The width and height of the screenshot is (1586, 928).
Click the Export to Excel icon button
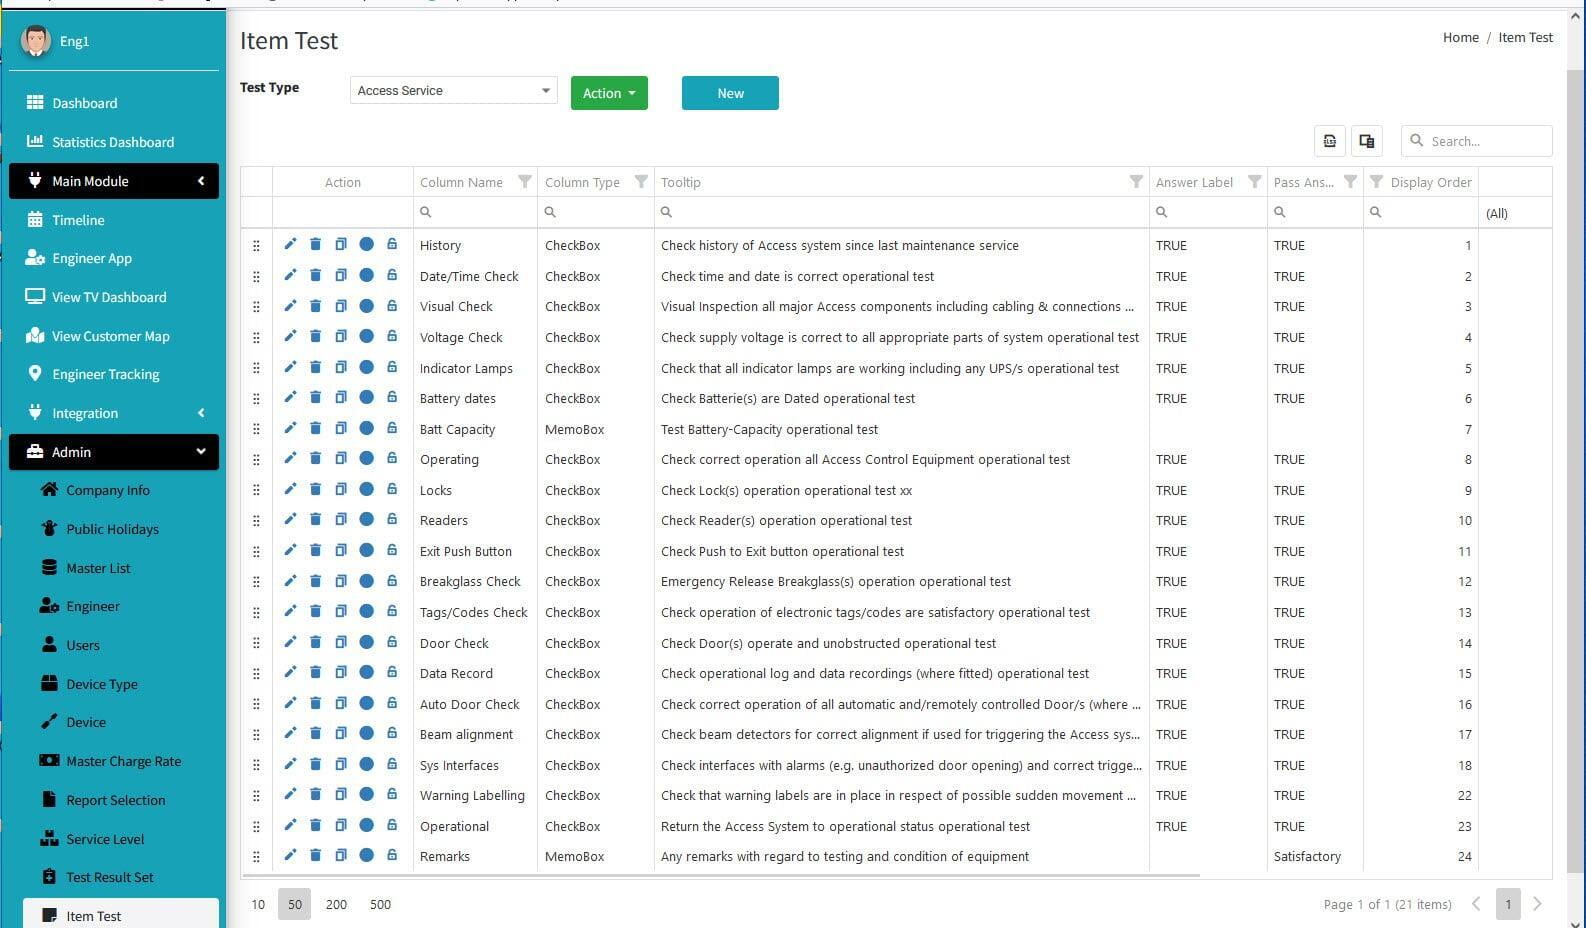click(x=1329, y=141)
